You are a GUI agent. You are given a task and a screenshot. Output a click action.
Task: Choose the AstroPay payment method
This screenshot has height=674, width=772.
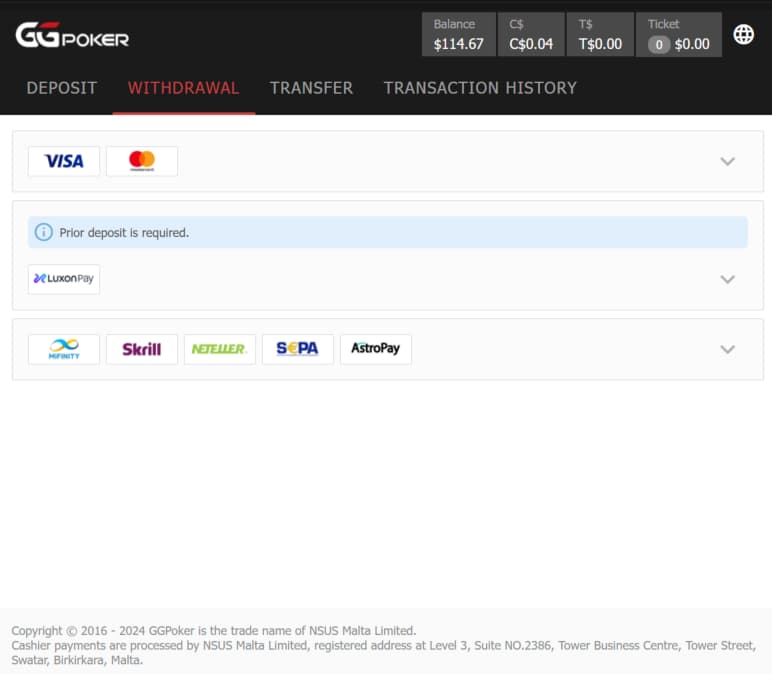tap(376, 349)
